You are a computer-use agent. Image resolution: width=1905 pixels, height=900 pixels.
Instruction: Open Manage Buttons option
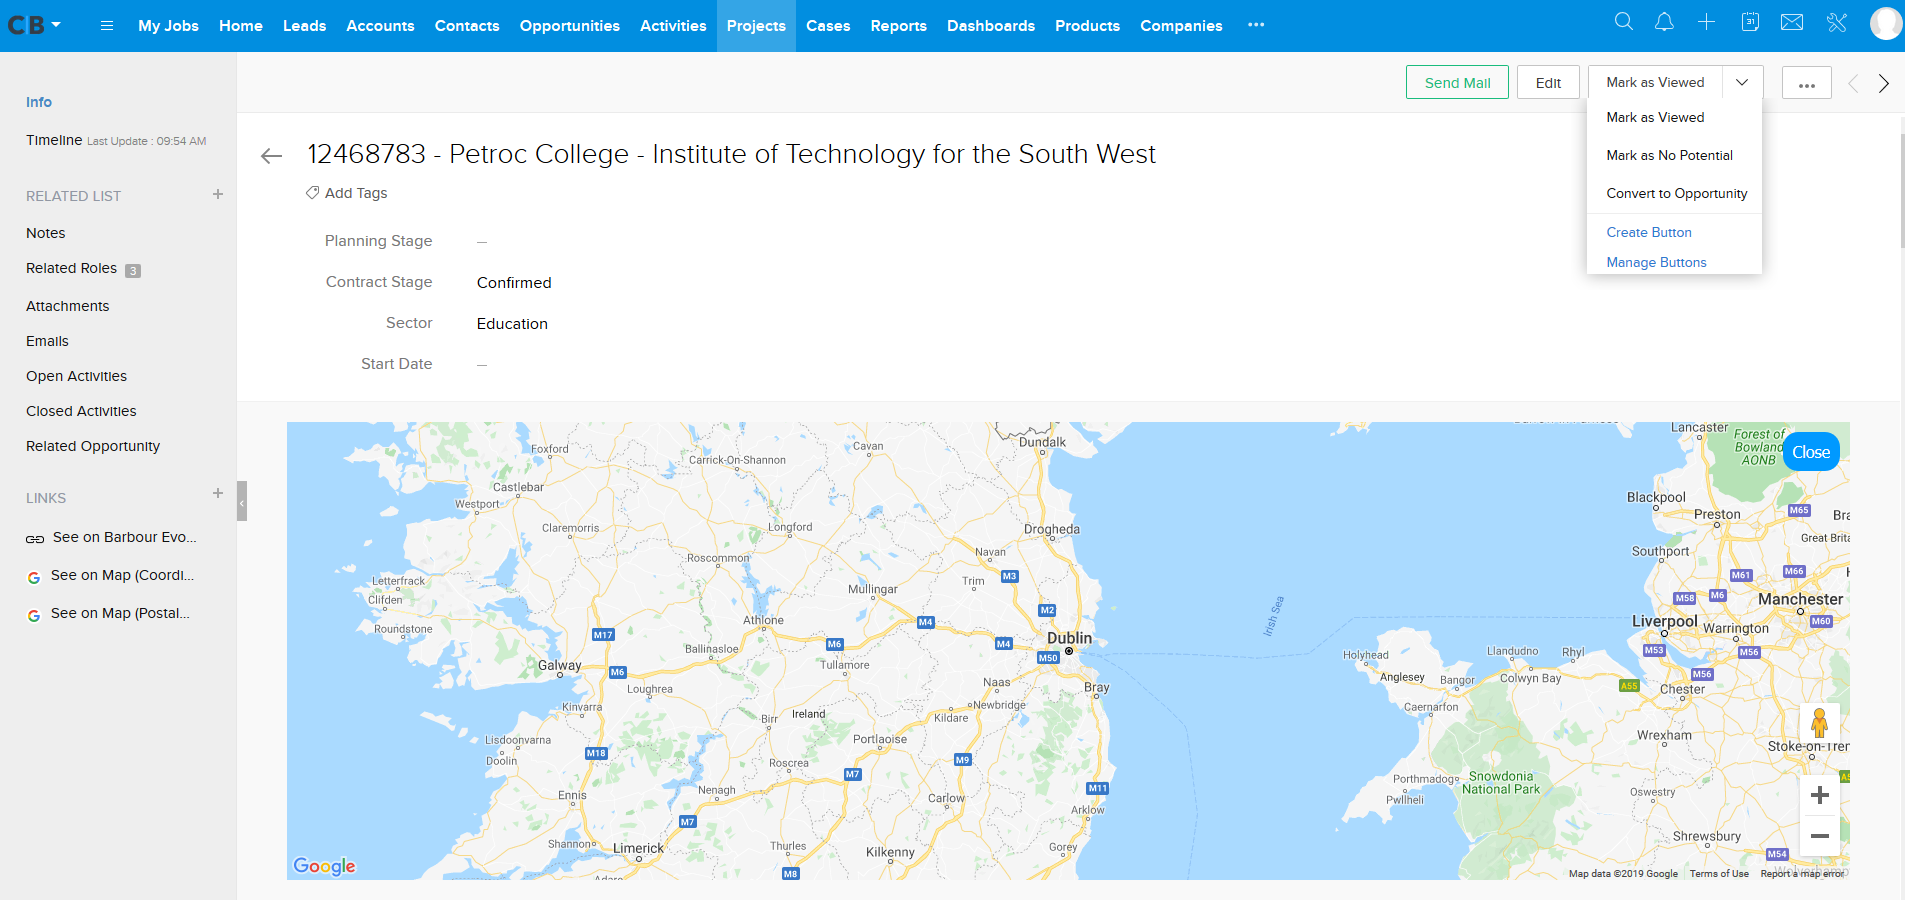pyautogui.click(x=1656, y=262)
